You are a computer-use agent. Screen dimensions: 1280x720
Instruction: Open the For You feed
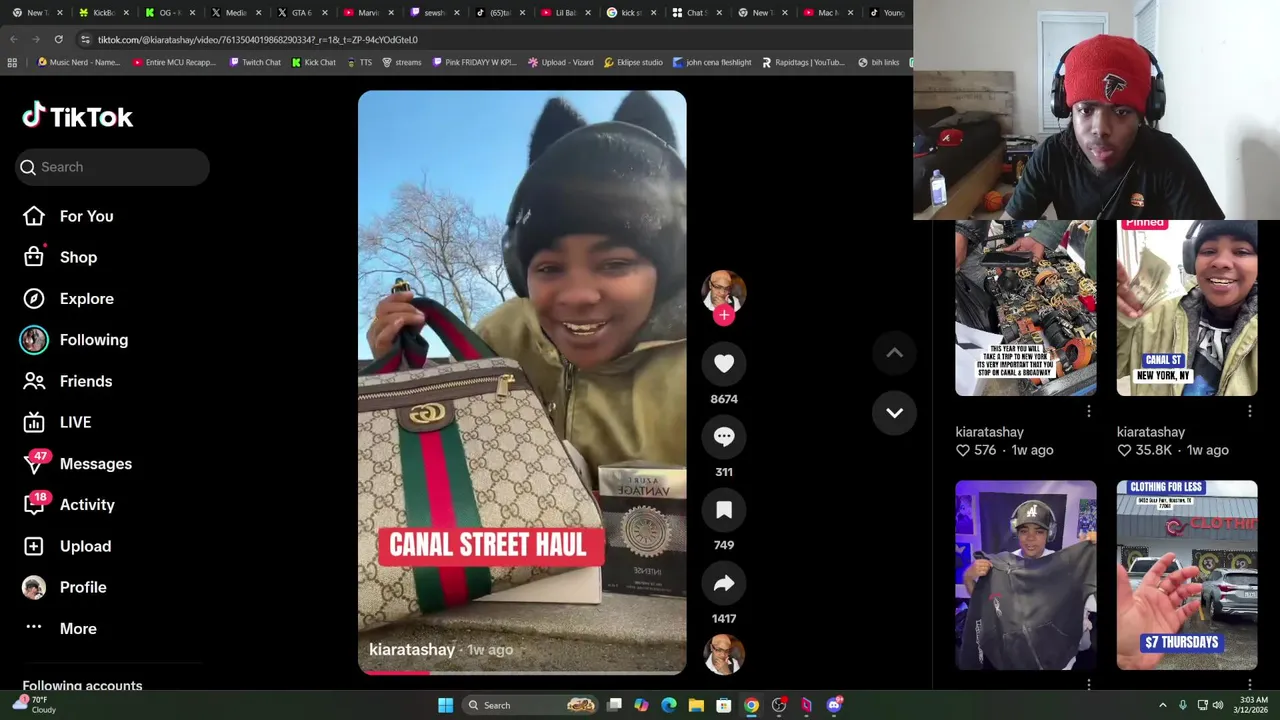(68, 216)
